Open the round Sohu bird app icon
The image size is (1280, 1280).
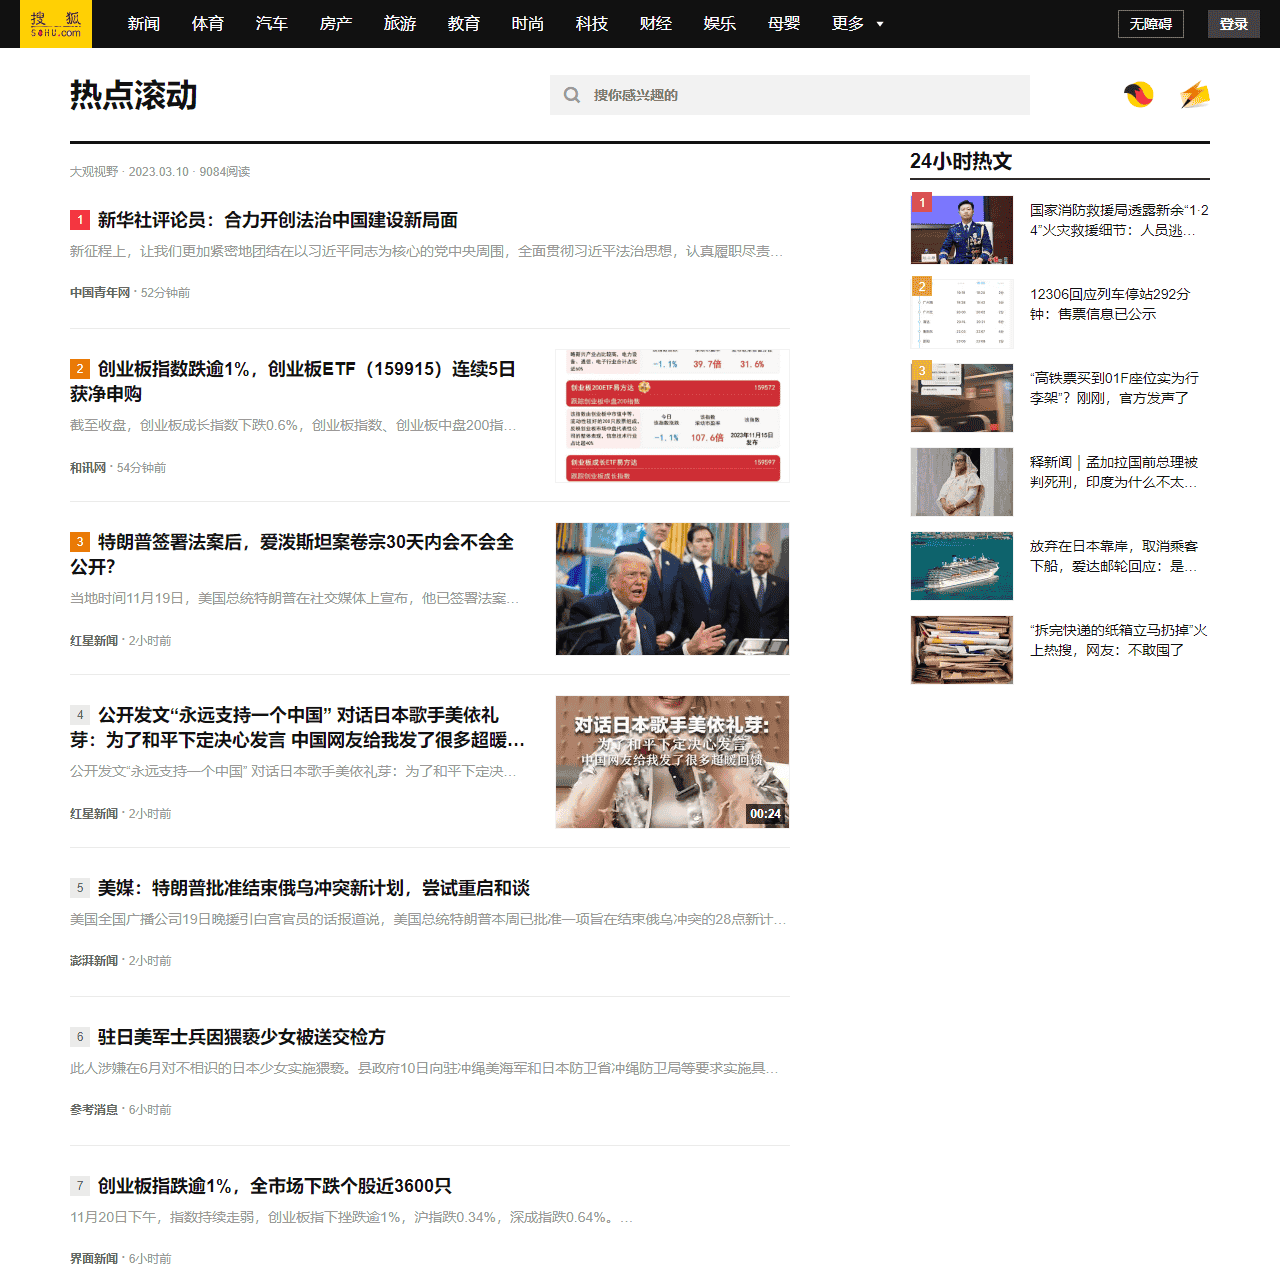pos(1138,95)
